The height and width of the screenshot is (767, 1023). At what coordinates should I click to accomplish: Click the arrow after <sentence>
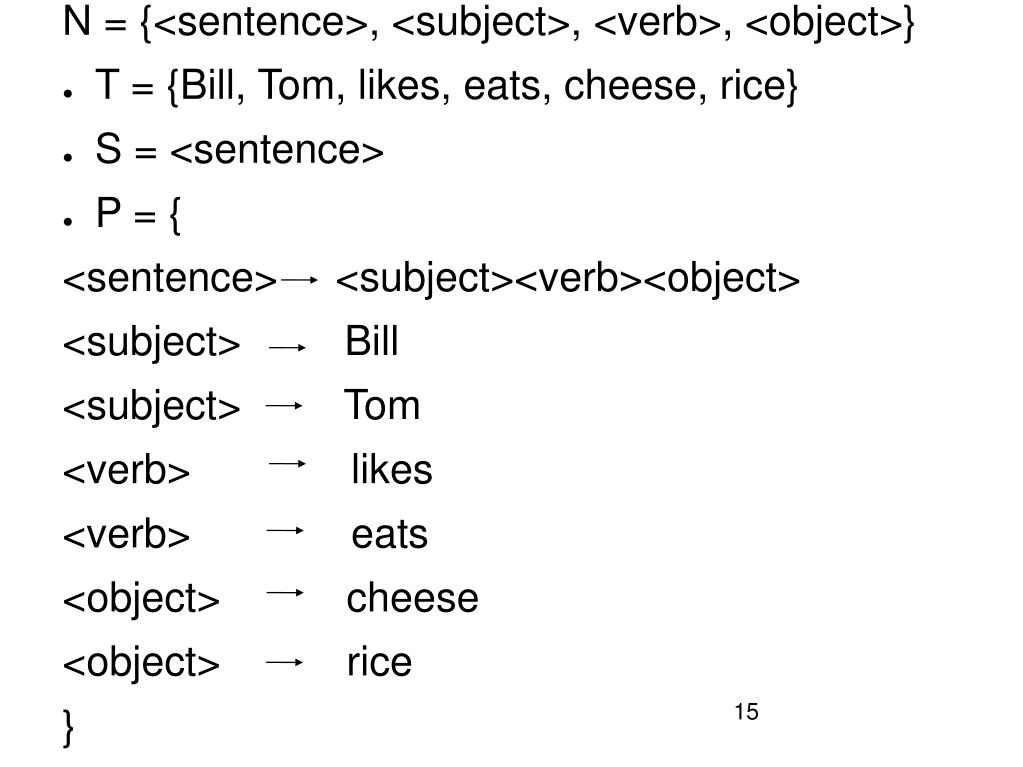point(298,280)
